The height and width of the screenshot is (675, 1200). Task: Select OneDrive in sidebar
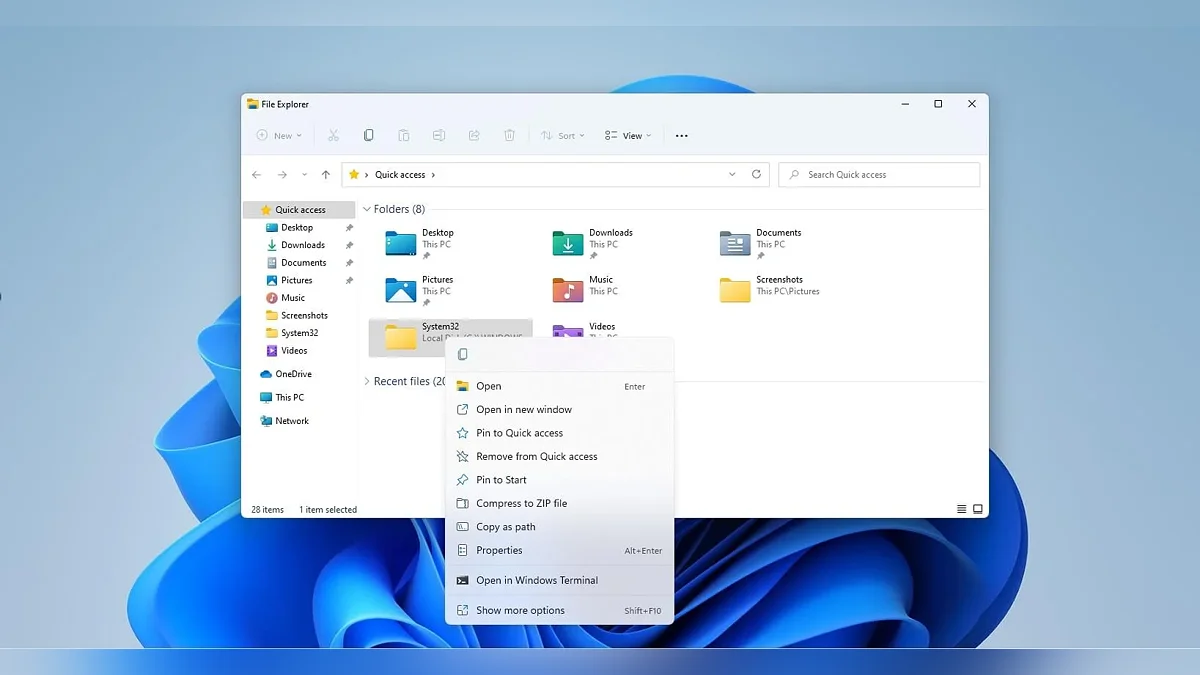[300, 374]
